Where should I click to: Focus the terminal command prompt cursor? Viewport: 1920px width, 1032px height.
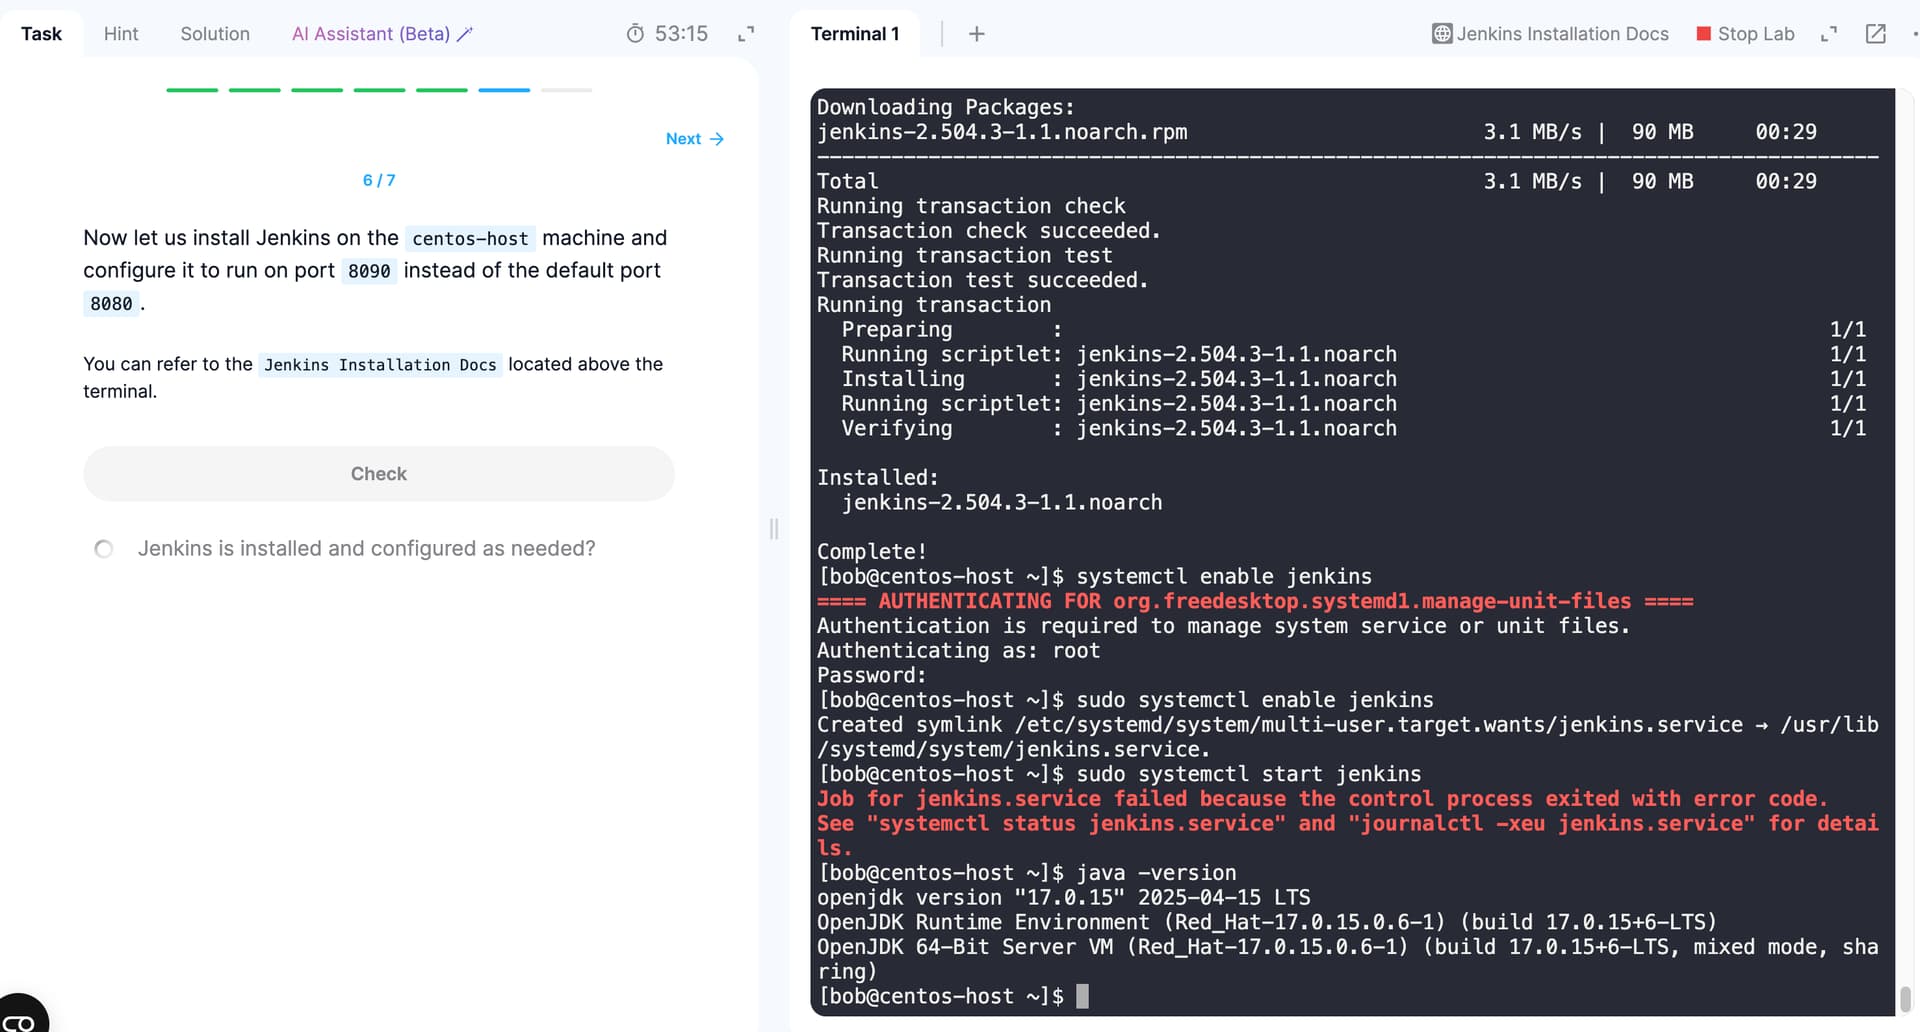coord(1082,996)
